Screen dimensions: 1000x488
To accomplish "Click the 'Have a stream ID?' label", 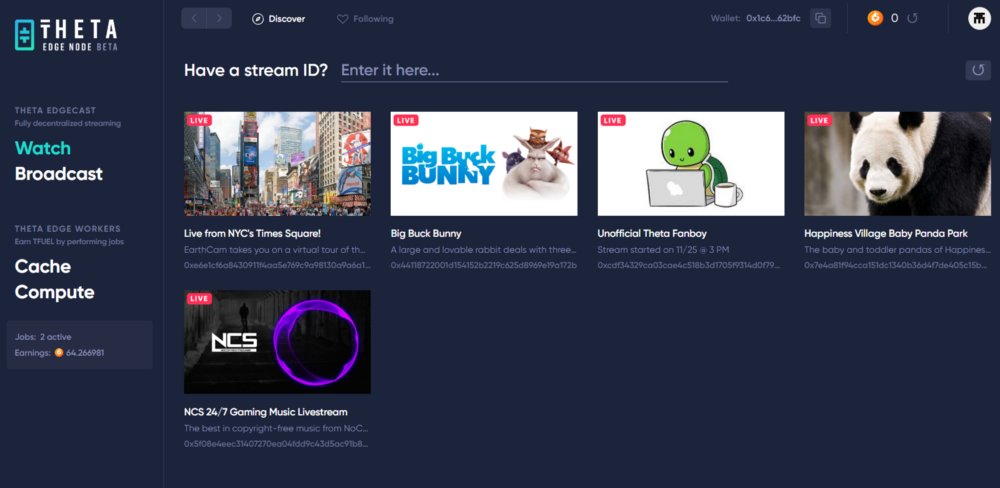I will tap(256, 70).
